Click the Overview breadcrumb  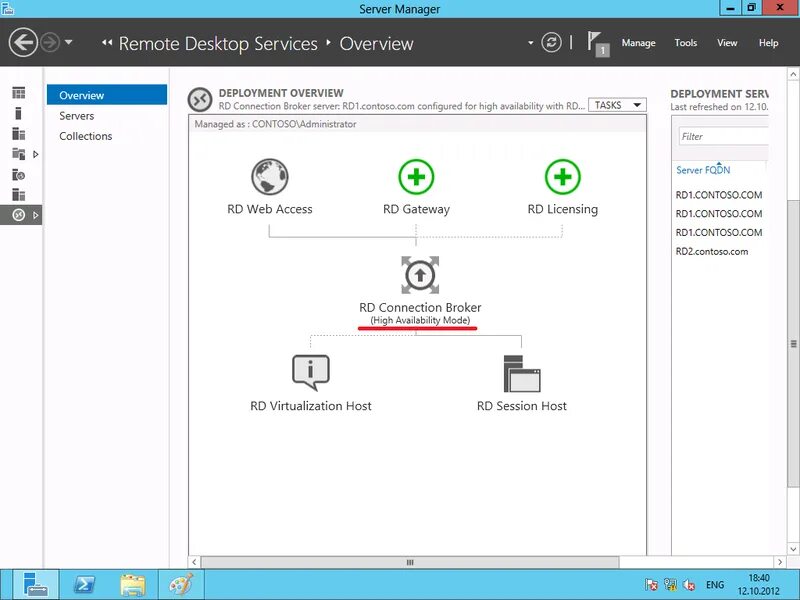click(377, 43)
